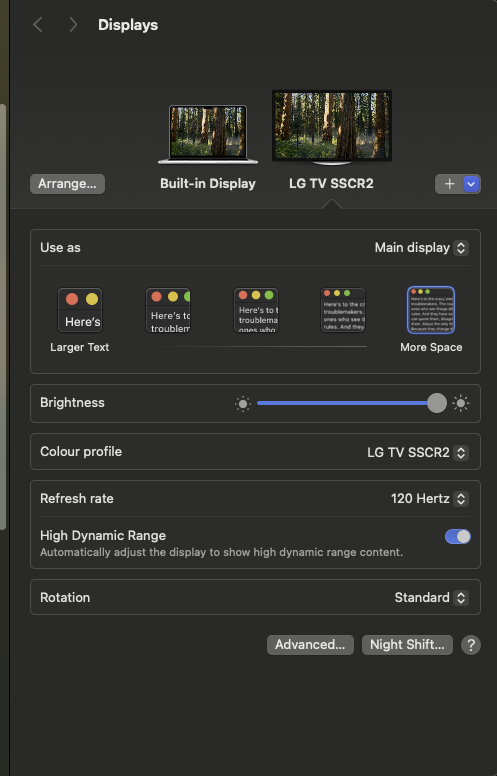The image size is (497, 776).
Task: Open the Colour profile dropdown
Action: (418, 452)
